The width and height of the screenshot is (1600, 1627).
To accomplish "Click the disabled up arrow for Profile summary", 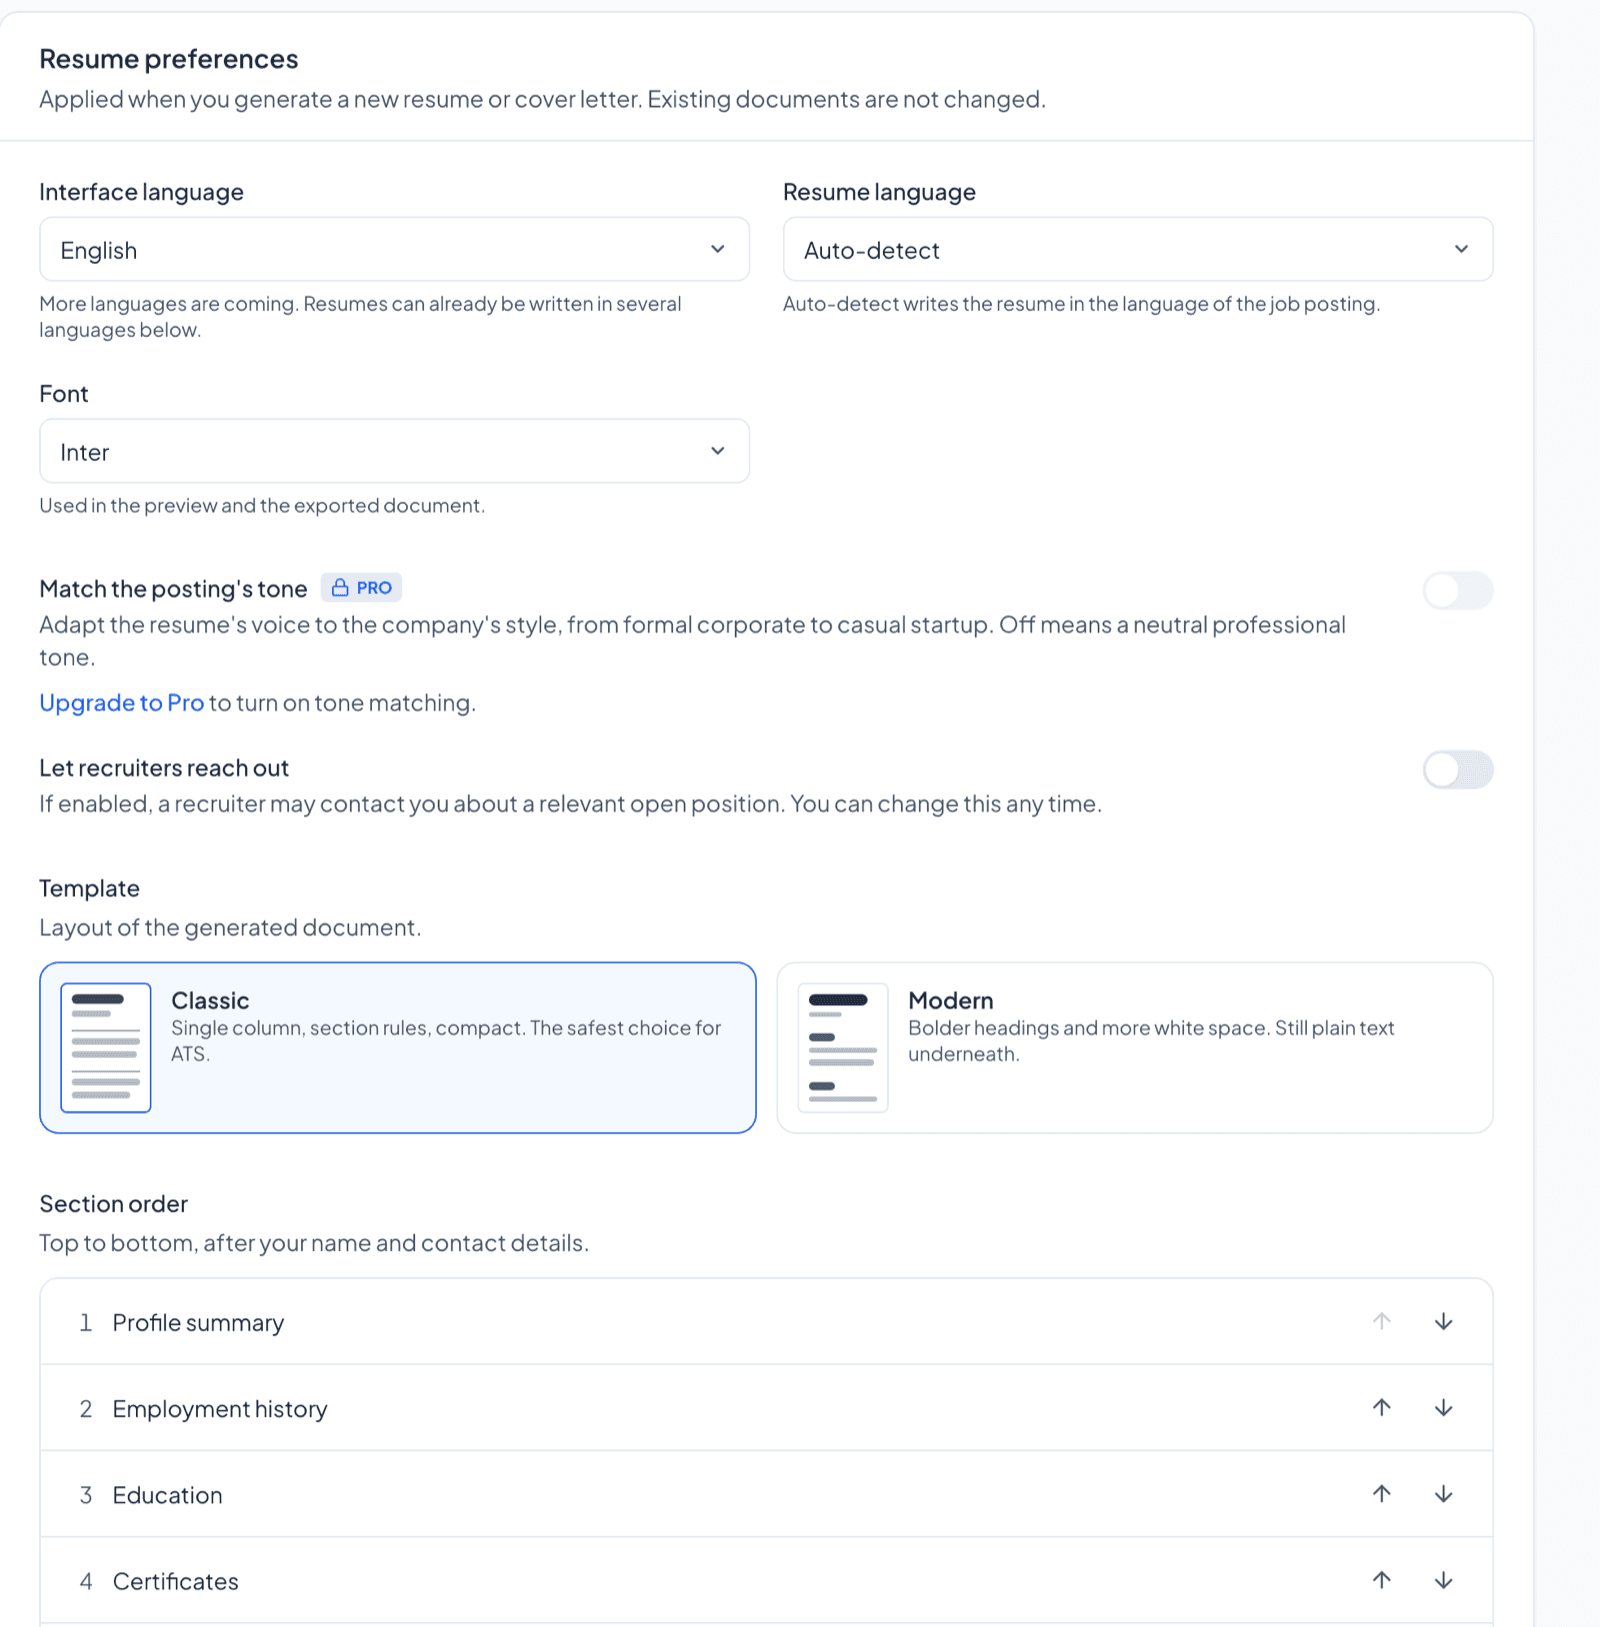I will [1381, 1321].
